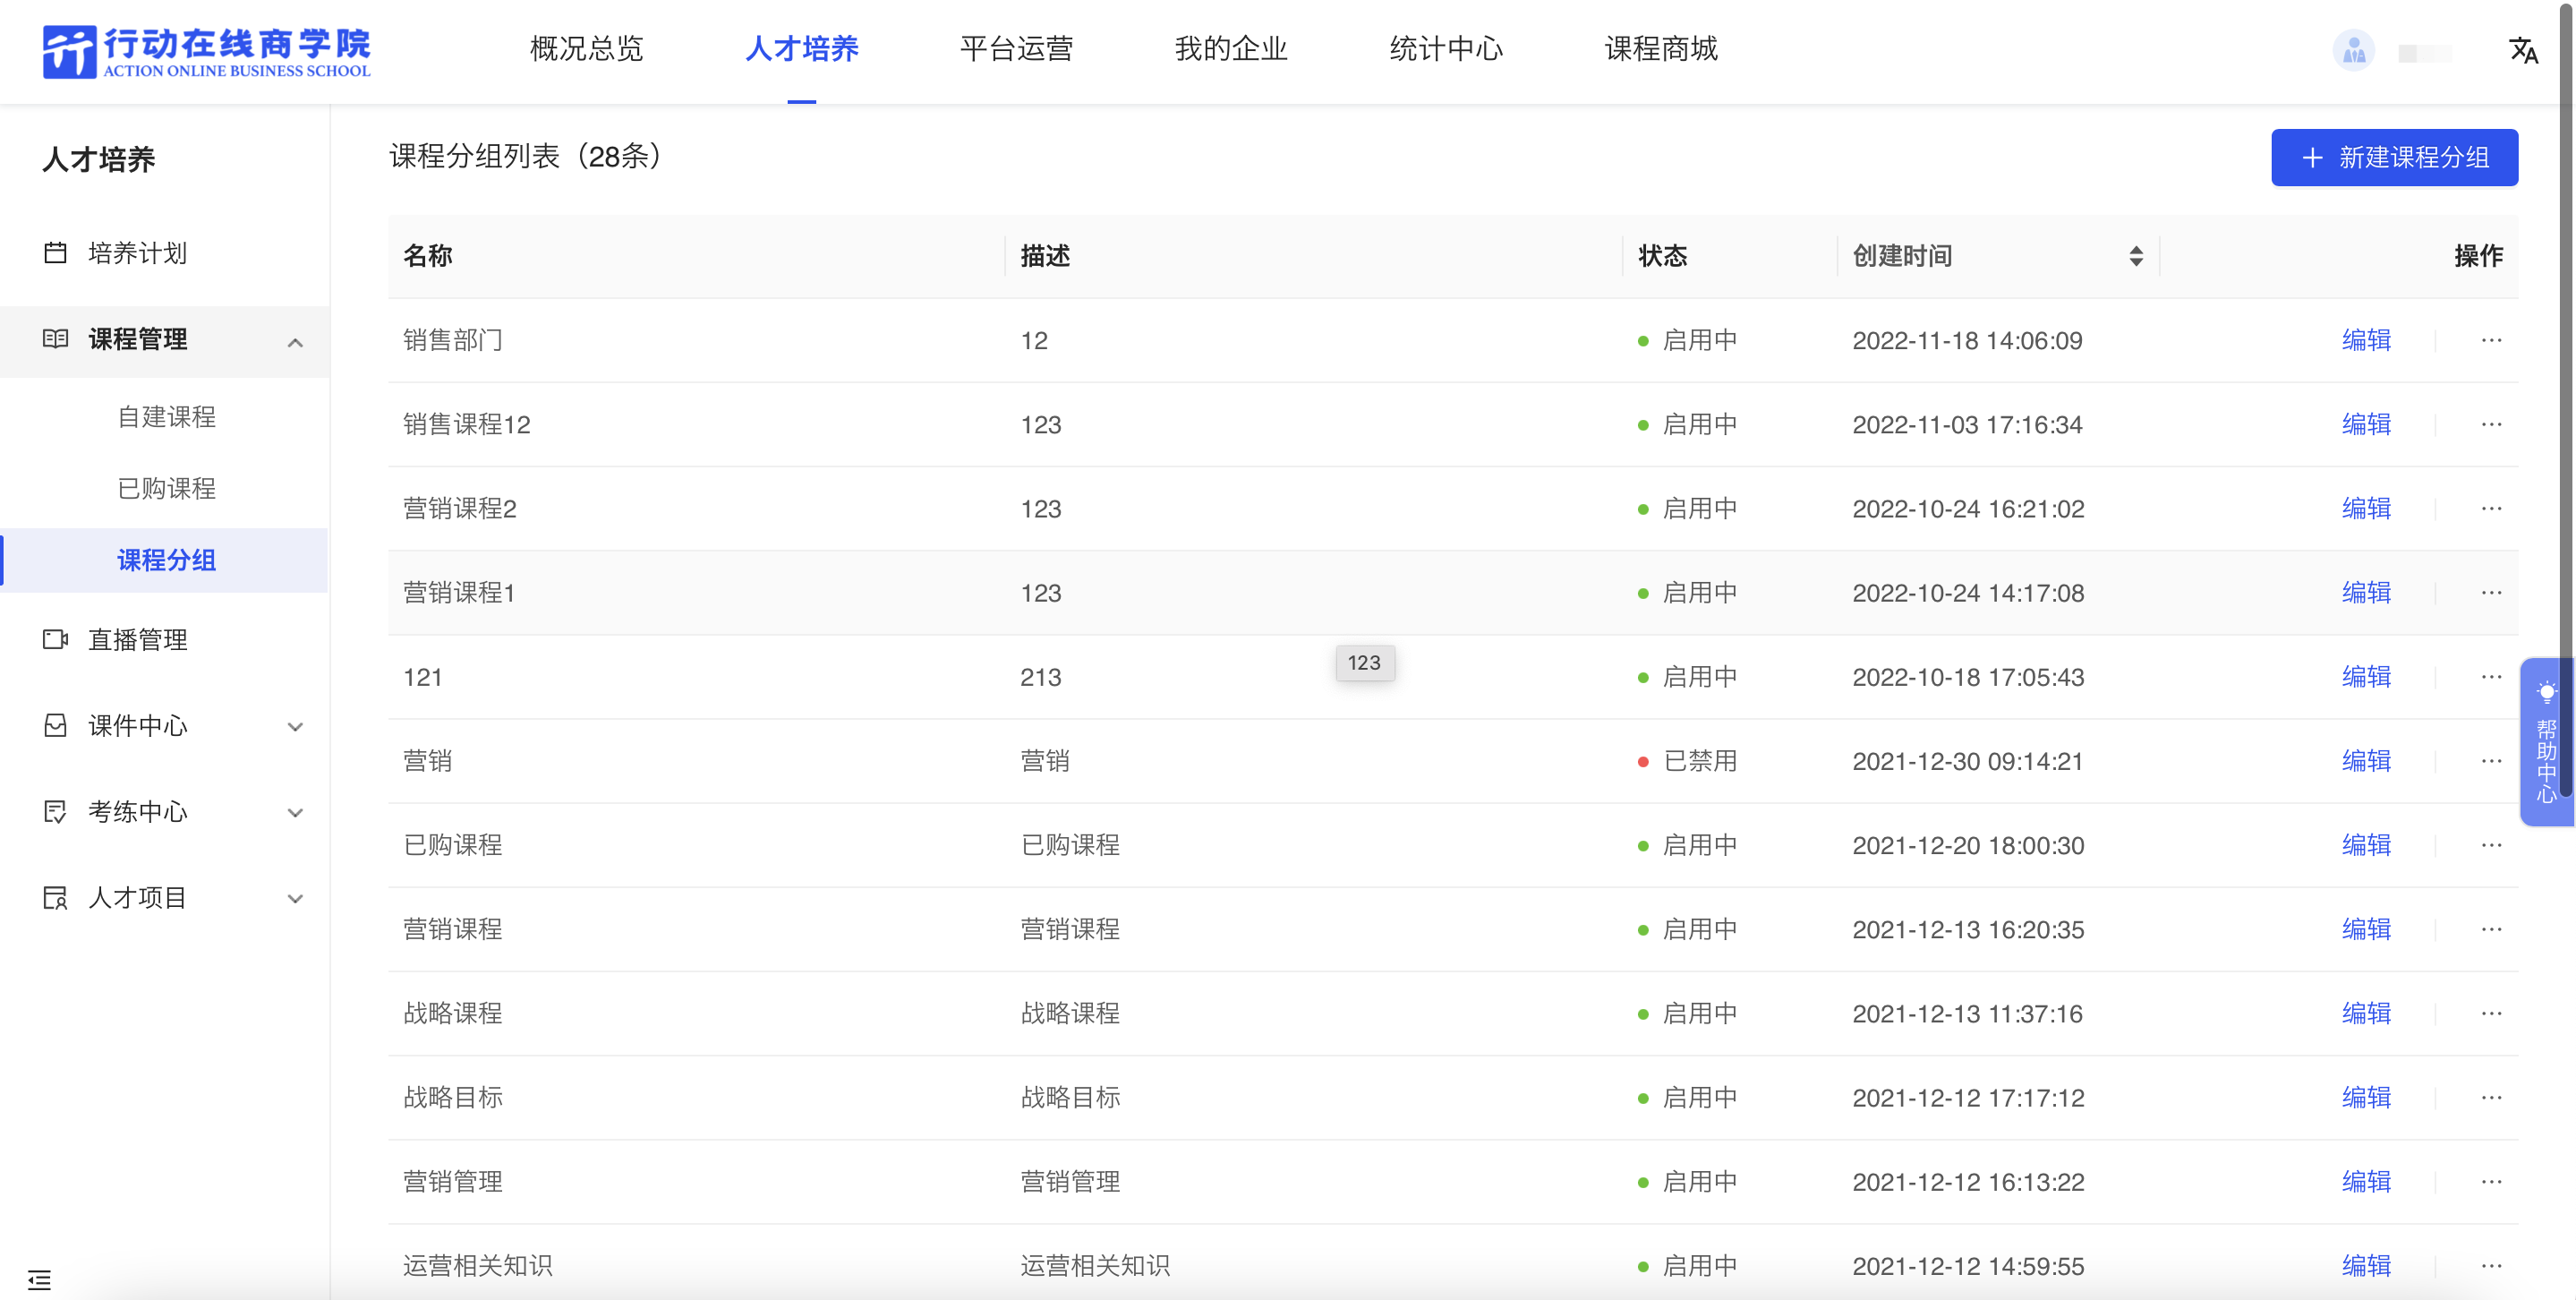Edit the disabled 营销 group

[x=2366, y=761]
